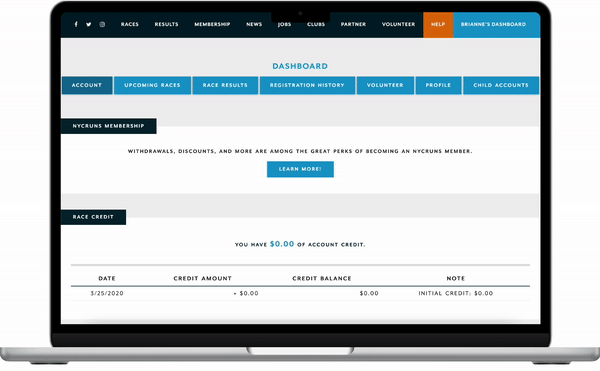Click the Note column header
This screenshot has height=371, width=600.
[x=456, y=278]
